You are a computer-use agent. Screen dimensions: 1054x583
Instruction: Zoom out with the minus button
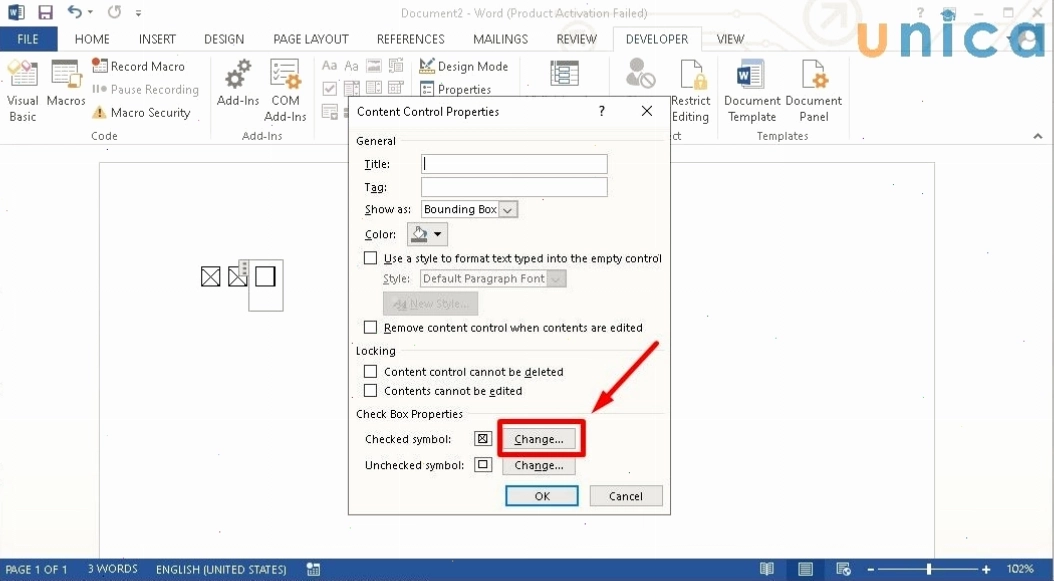click(x=870, y=569)
